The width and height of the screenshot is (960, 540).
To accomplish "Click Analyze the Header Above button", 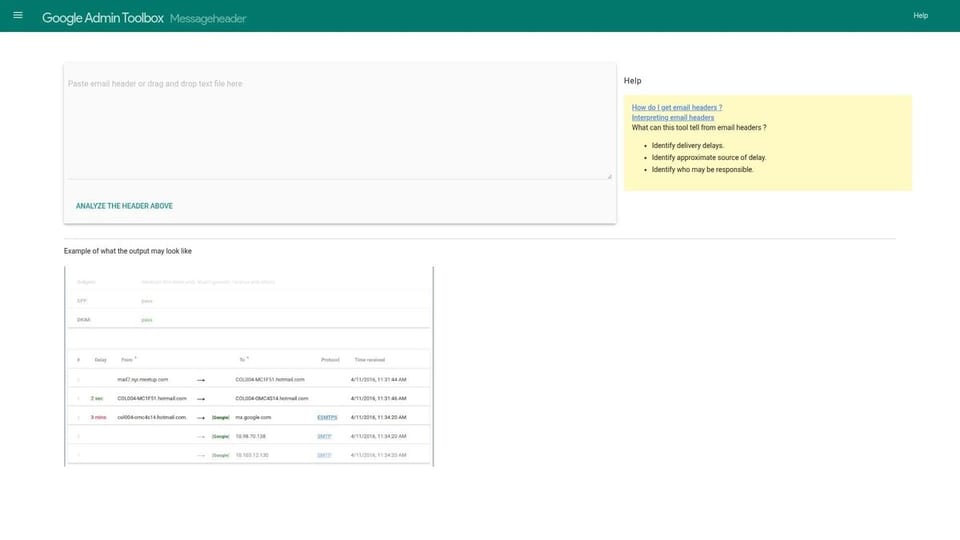I will coord(124,206).
